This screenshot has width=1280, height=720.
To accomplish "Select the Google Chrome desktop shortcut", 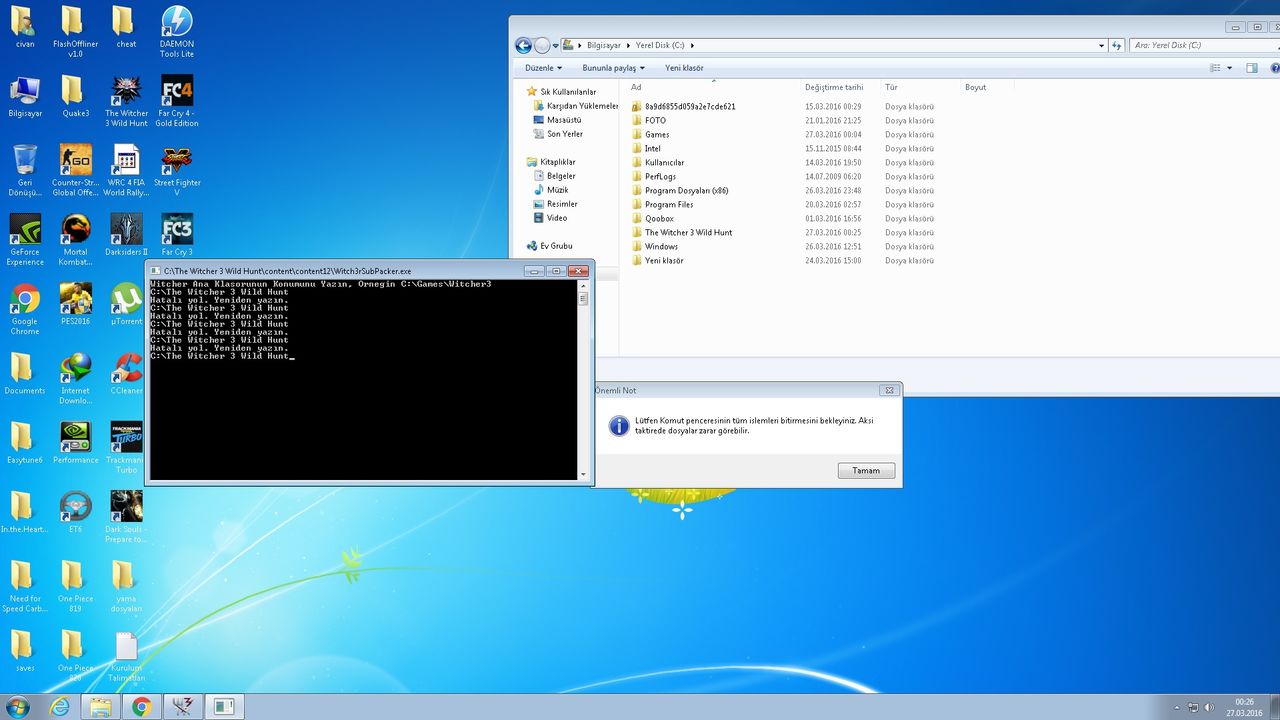I will click(25, 309).
